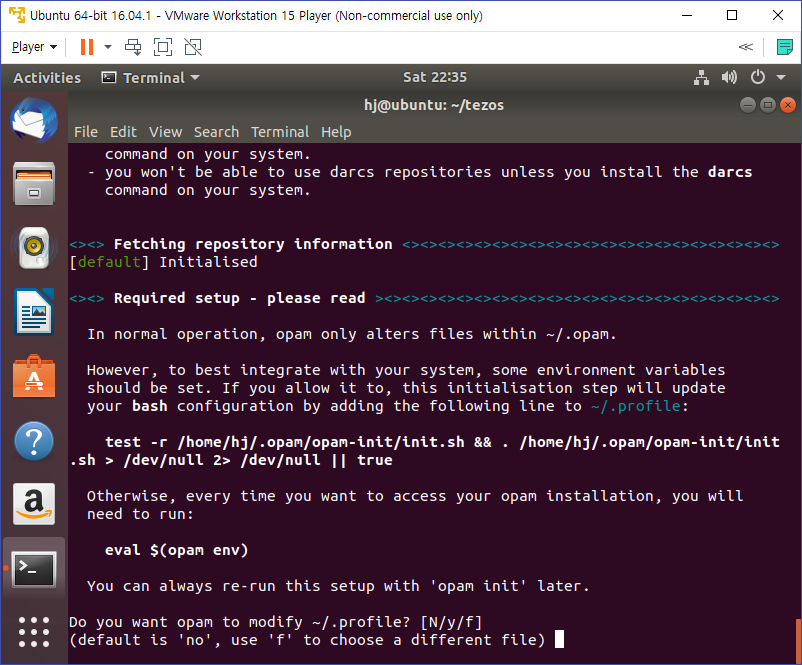Image resolution: width=802 pixels, height=665 pixels.
Task: Open Thunderbird mail from the dock
Action: 34,121
